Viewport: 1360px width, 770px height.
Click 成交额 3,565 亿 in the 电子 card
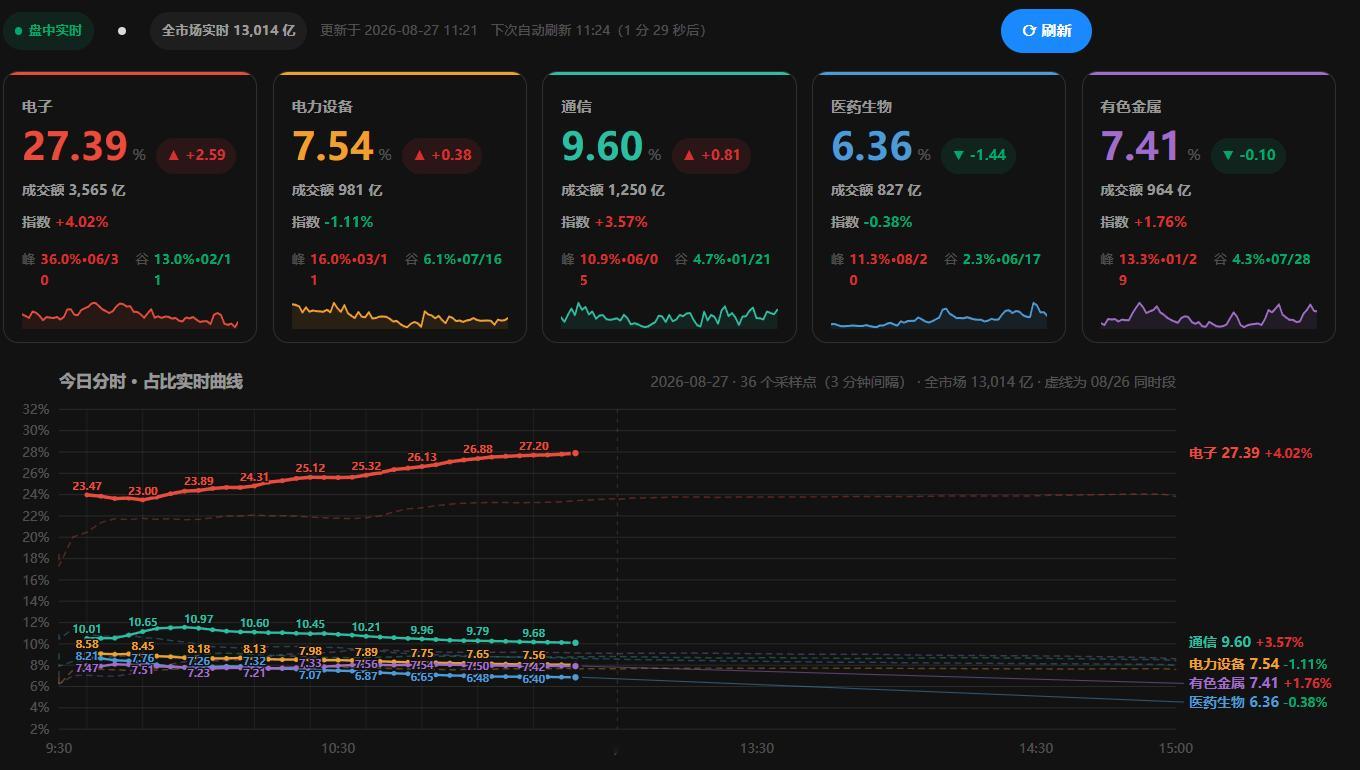pyautogui.click(x=74, y=190)
